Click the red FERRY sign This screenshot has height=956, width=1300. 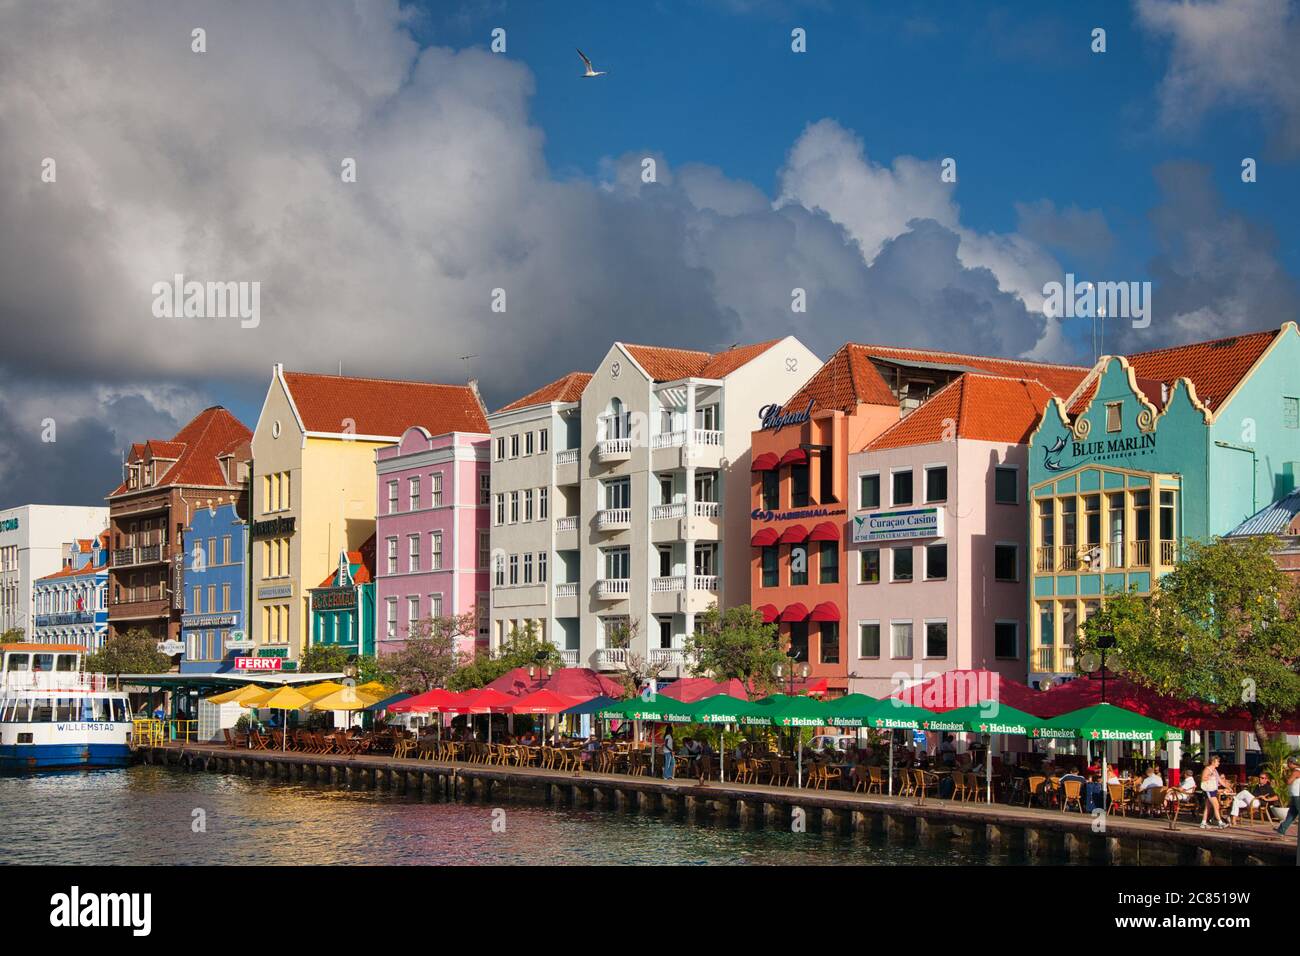258,663
